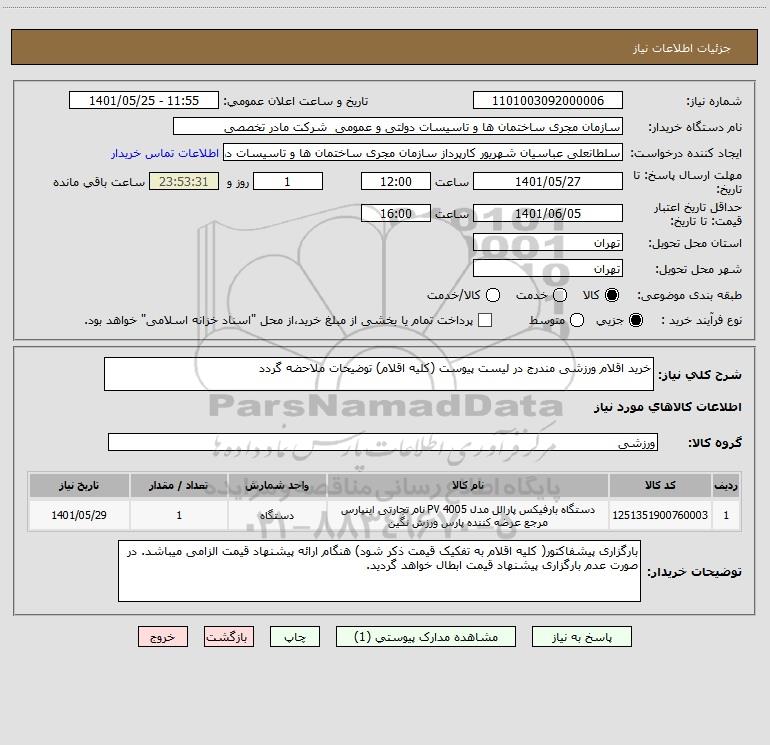This screenshot has width=770, height=745.
Task: Select the کالا radio button
Action: pyautogui.click(x=612, y=295)
